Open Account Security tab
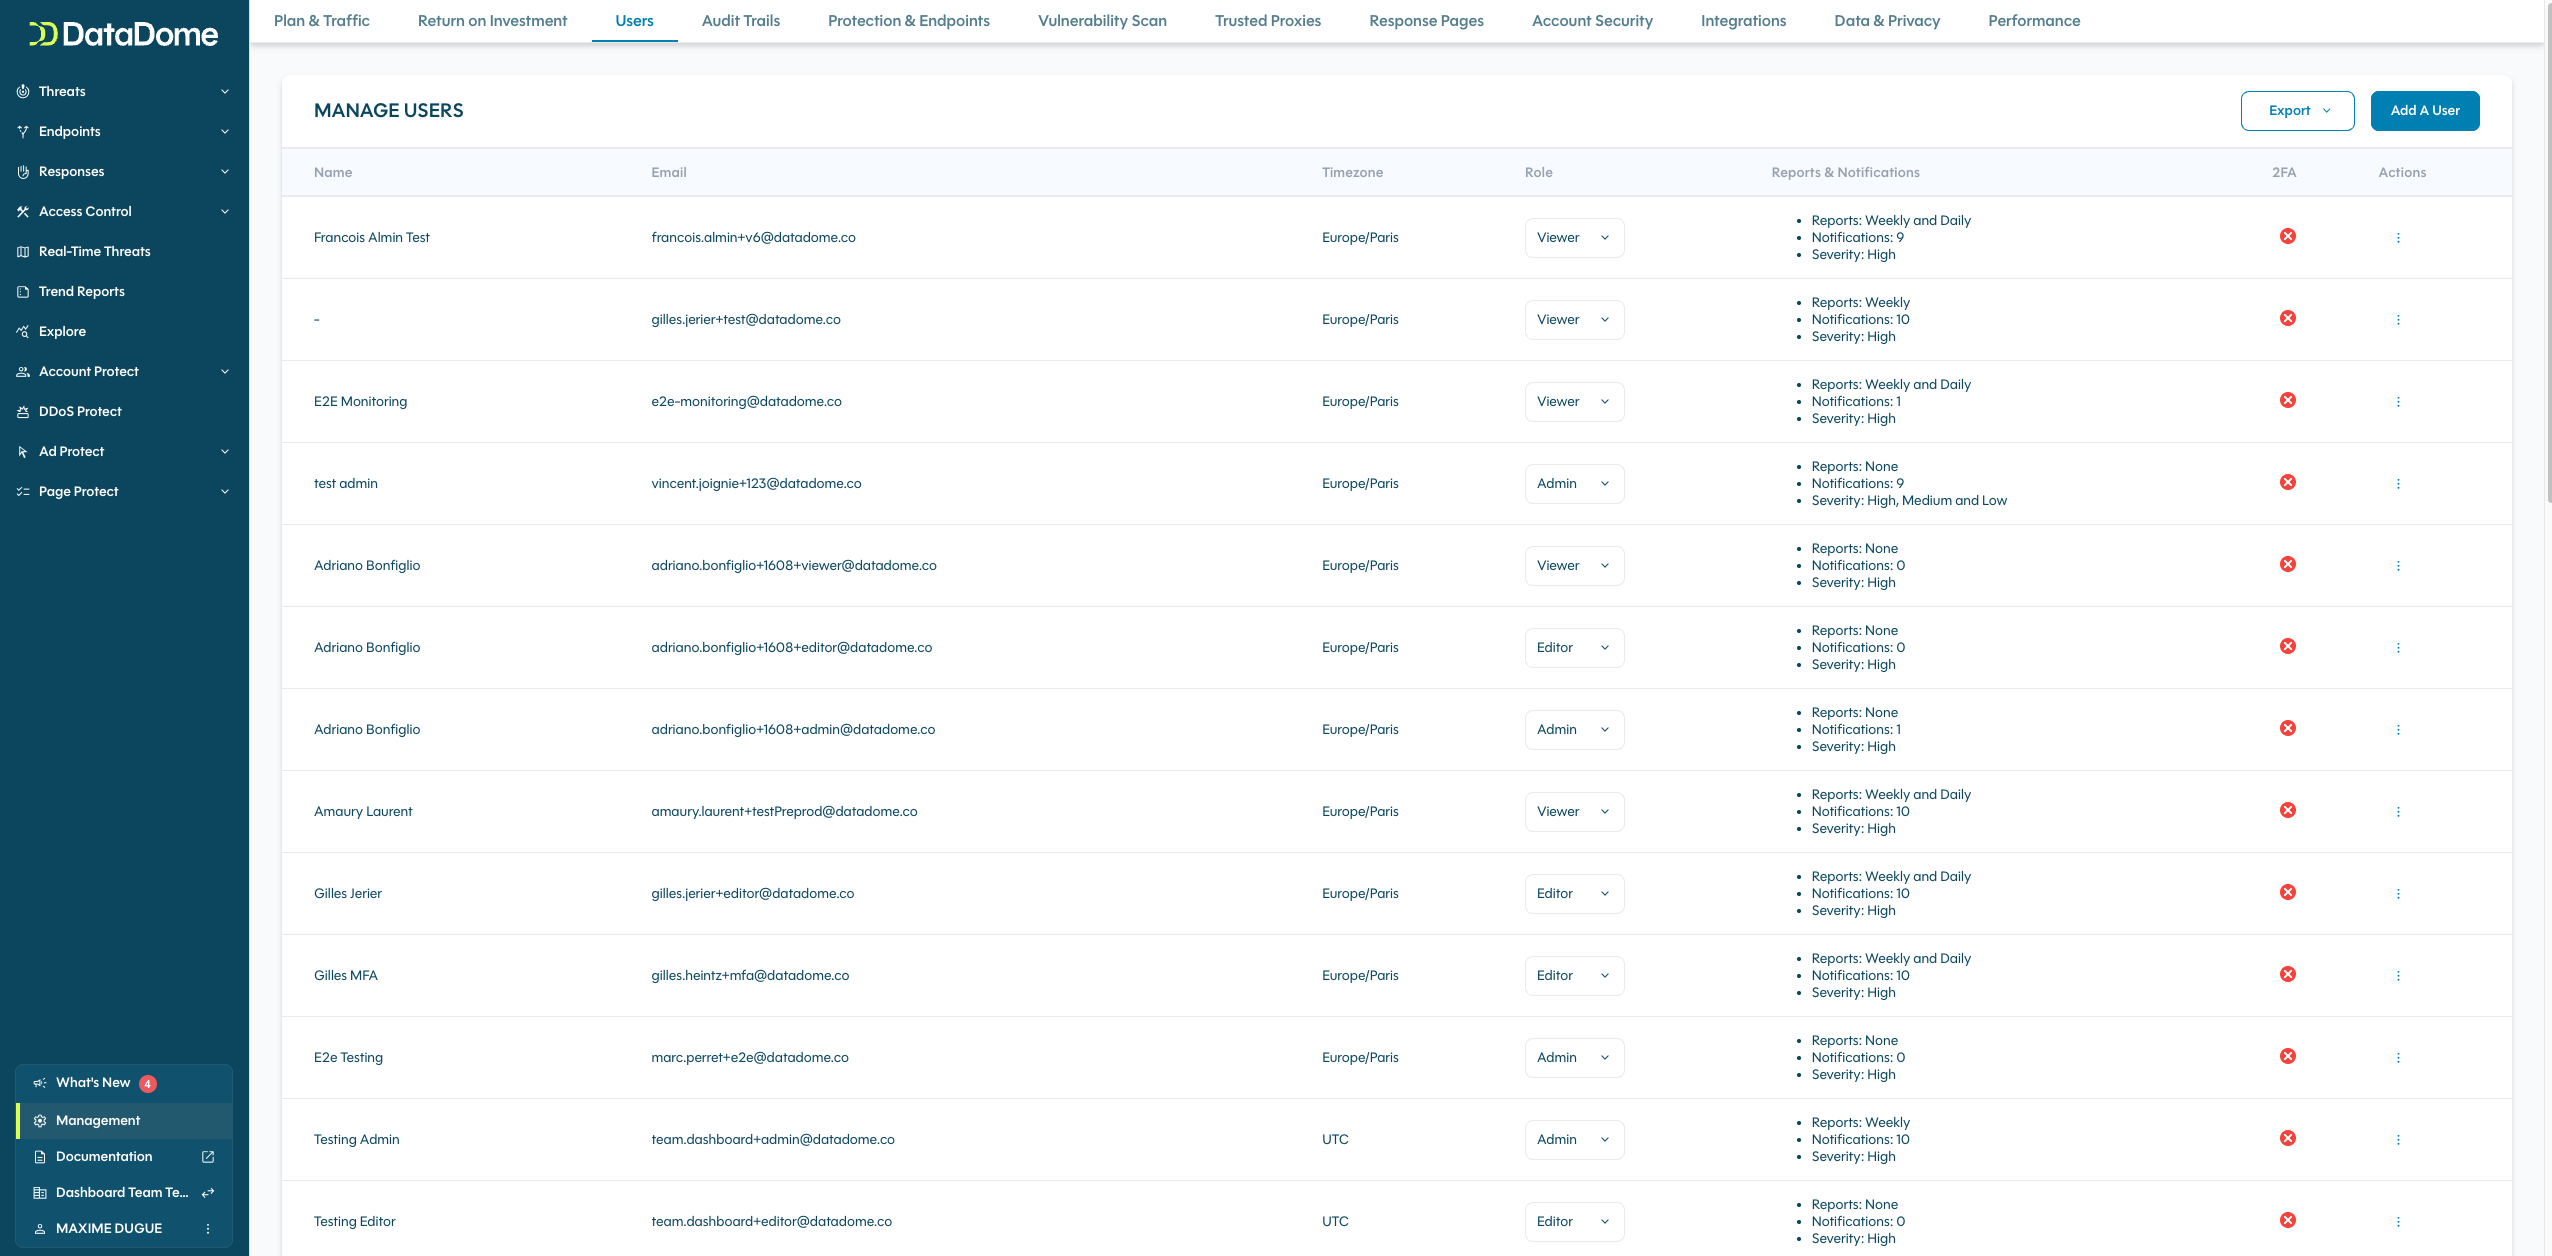The height and width of the screenshot is (1256, 2552). pos(1592,21)
